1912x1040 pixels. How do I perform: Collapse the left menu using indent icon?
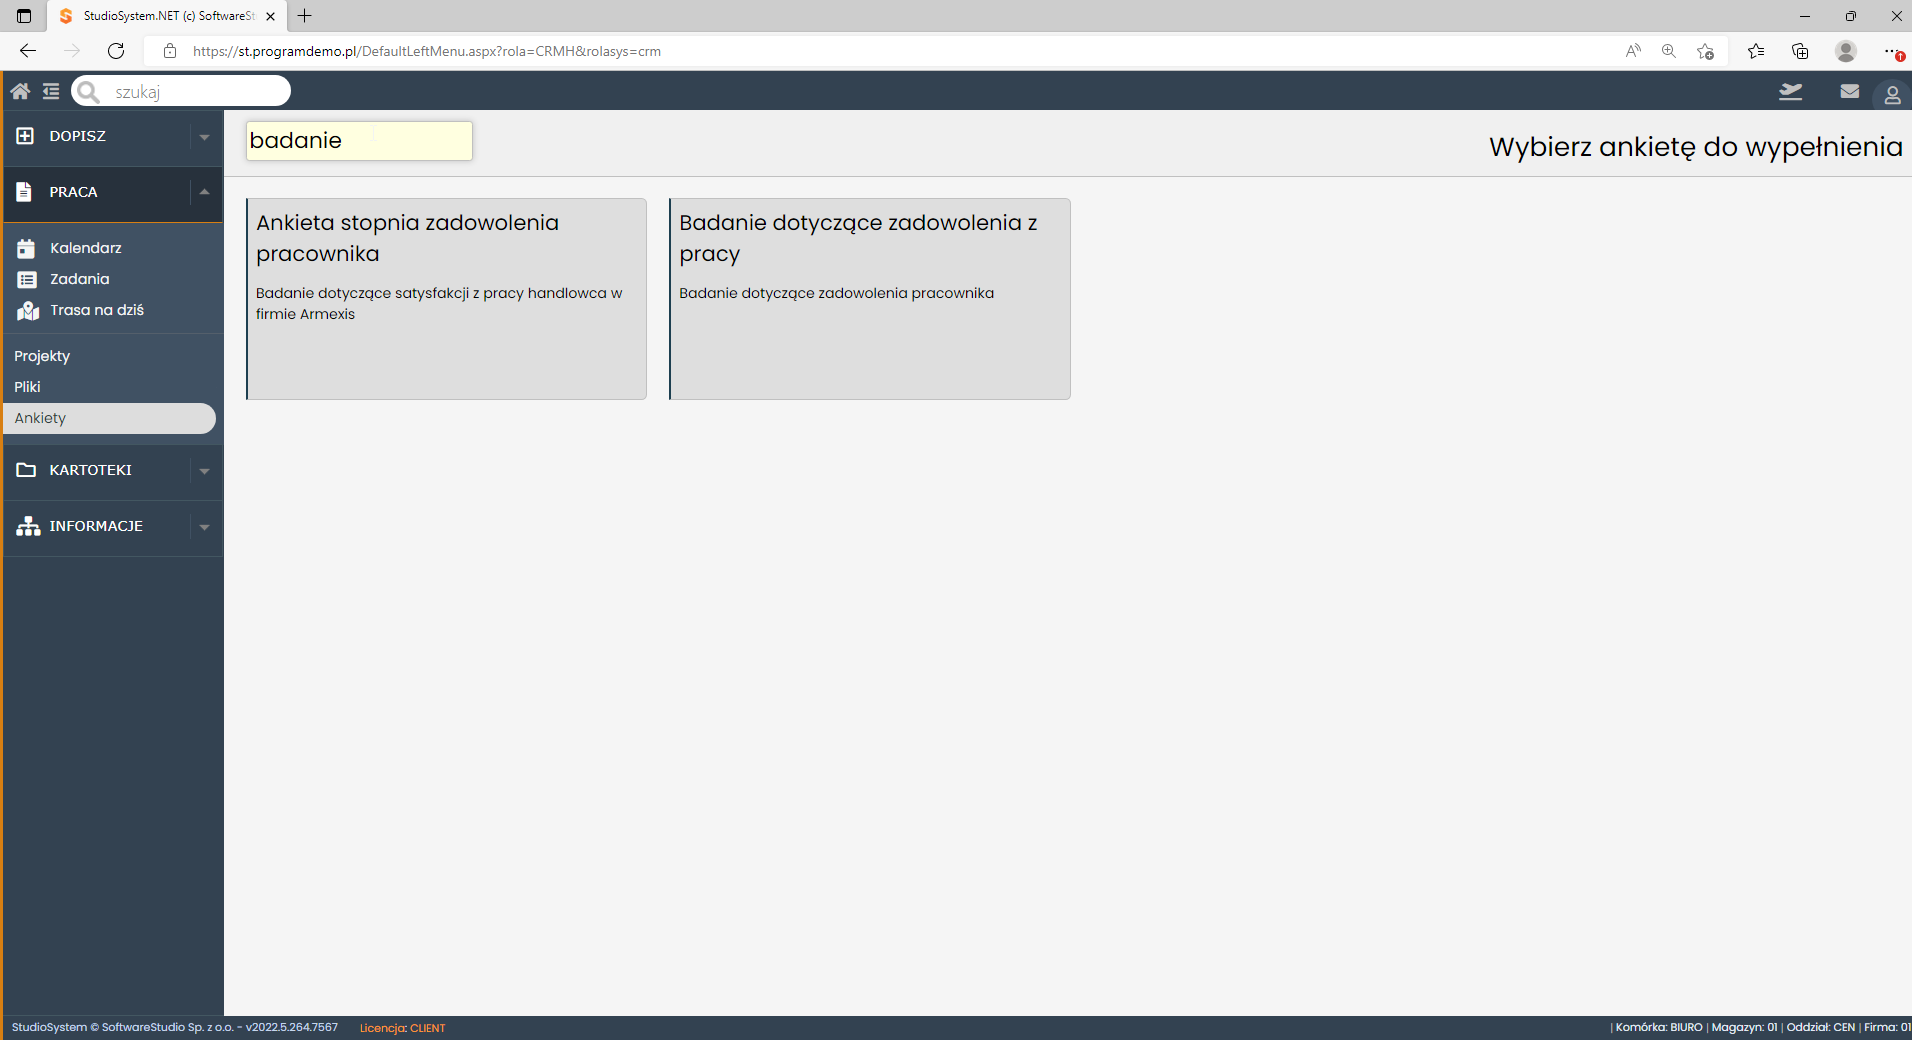pos(51,91)
